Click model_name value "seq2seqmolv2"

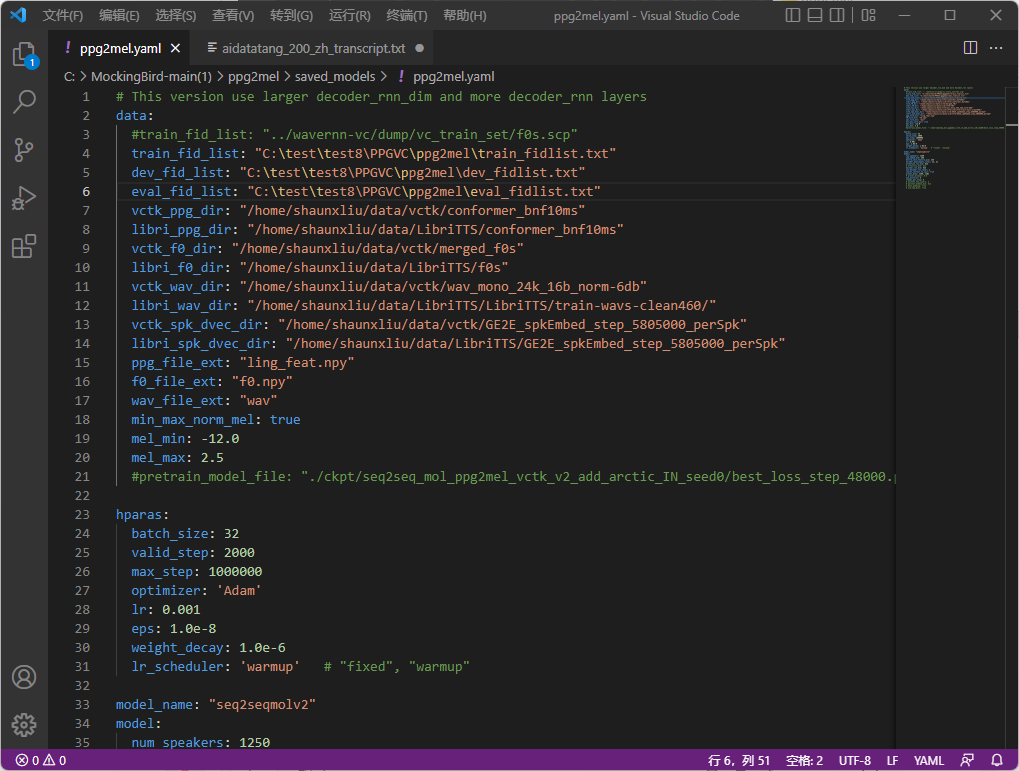tap(262, 704)
